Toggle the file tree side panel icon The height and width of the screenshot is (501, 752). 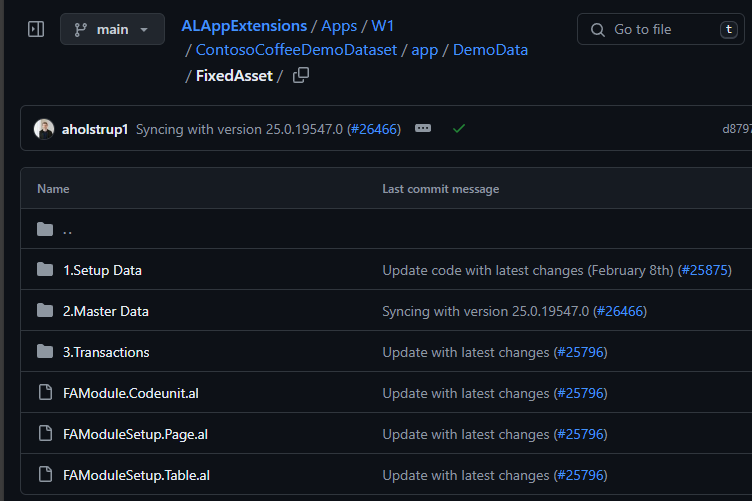pos(36,29)
